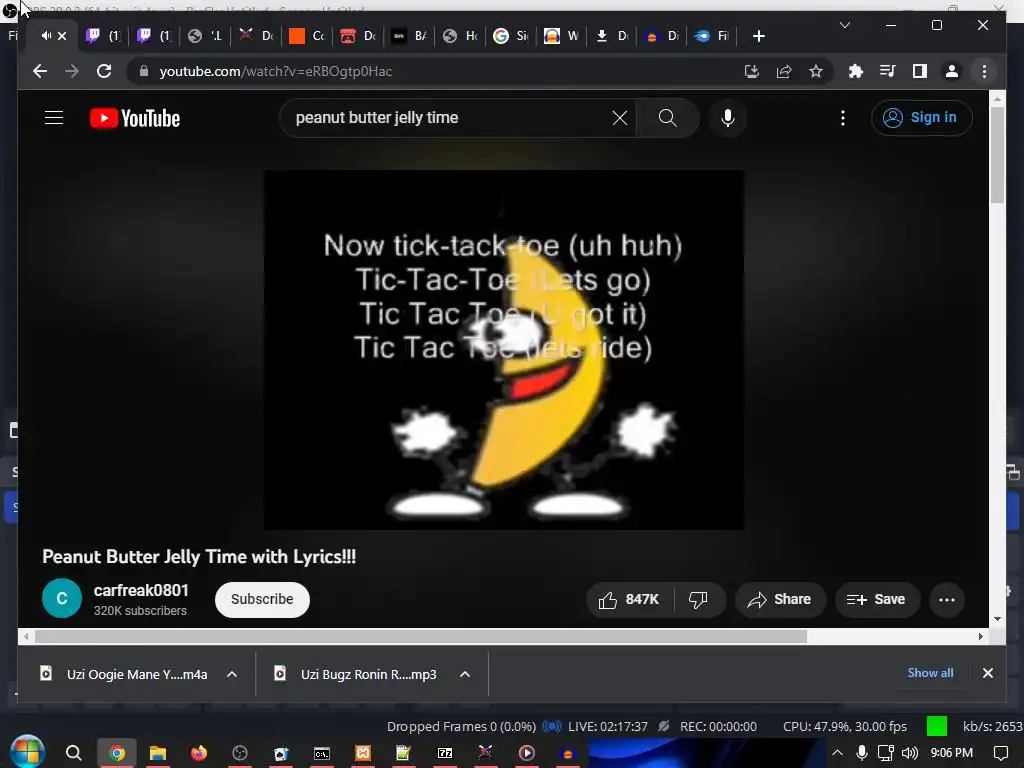Click the video title 'Peanut Butter Jelly Time with Lyrics!!!'
This screenshot has width=1024, height=768.
[199, 556]
